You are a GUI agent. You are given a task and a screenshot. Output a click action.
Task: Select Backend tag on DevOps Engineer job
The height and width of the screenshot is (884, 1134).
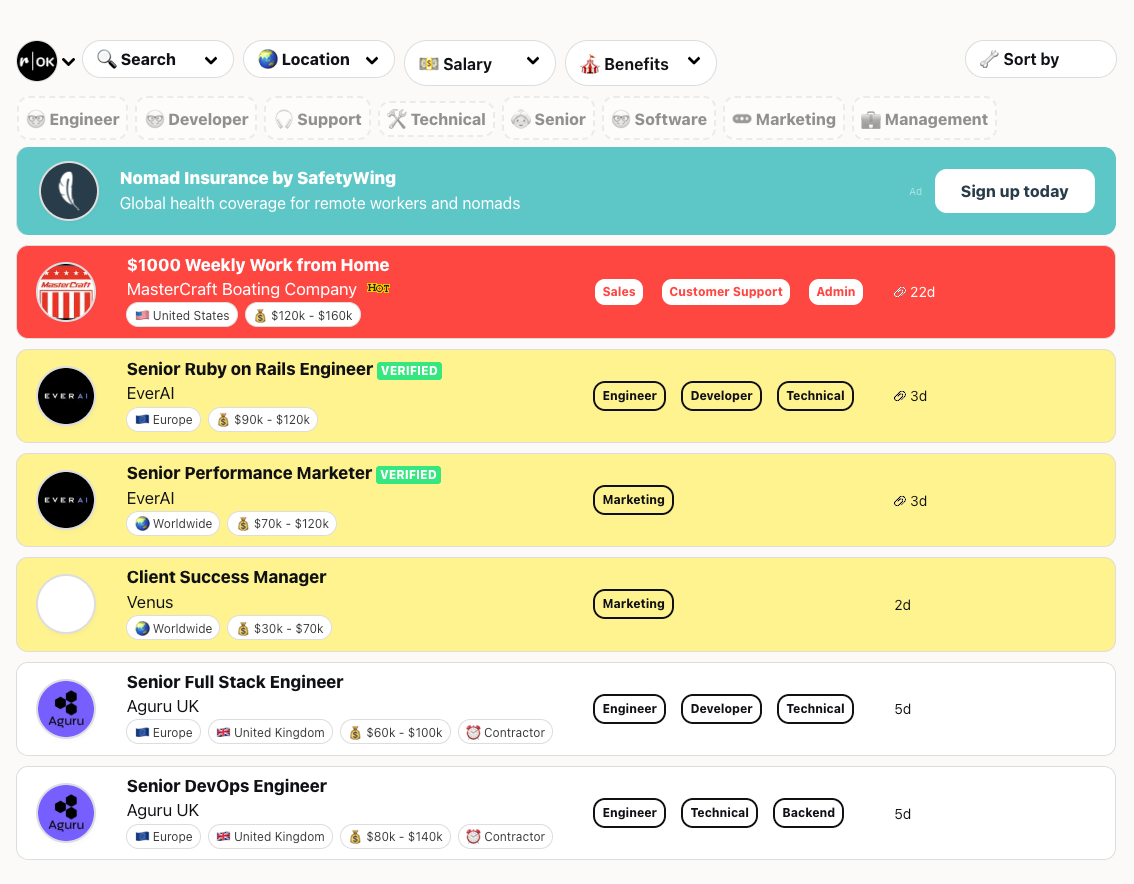pyautogui.click(x=808, y=813)
